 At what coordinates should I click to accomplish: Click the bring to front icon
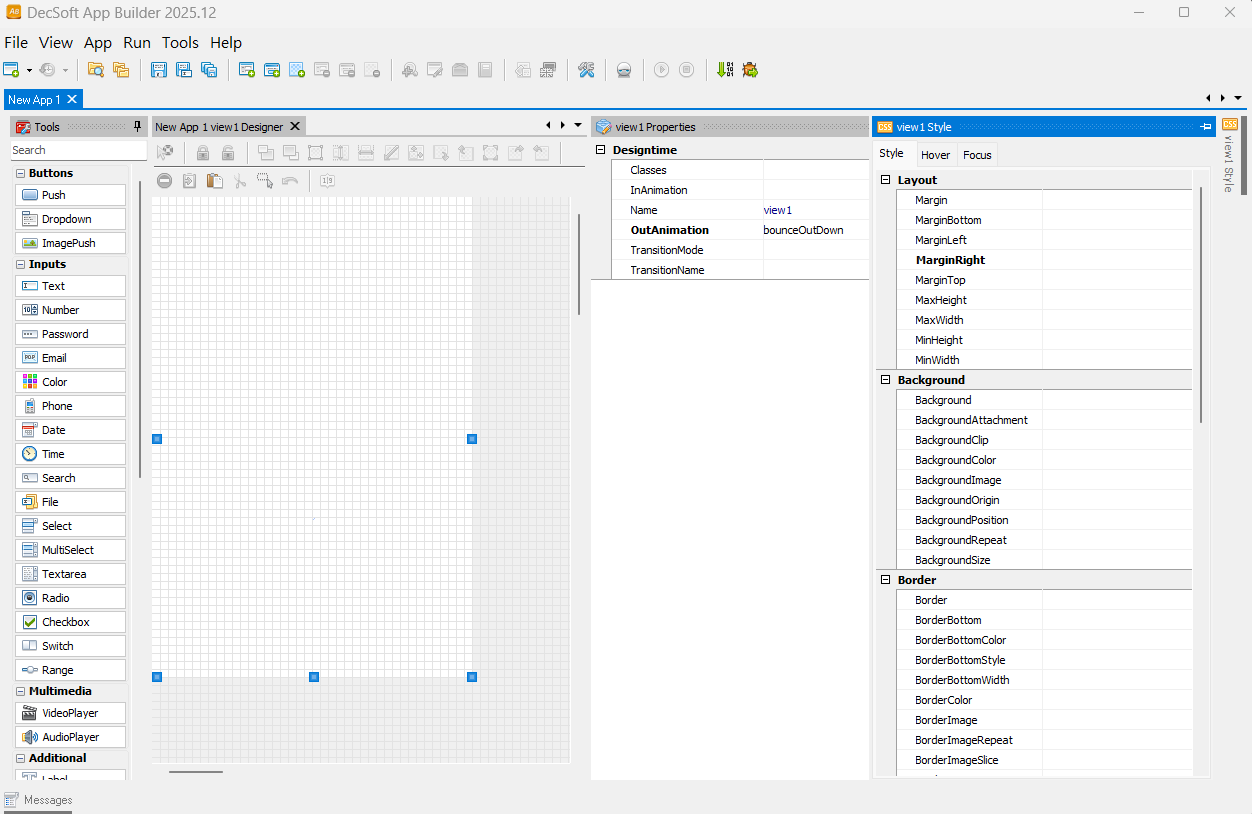pos(265,153)
